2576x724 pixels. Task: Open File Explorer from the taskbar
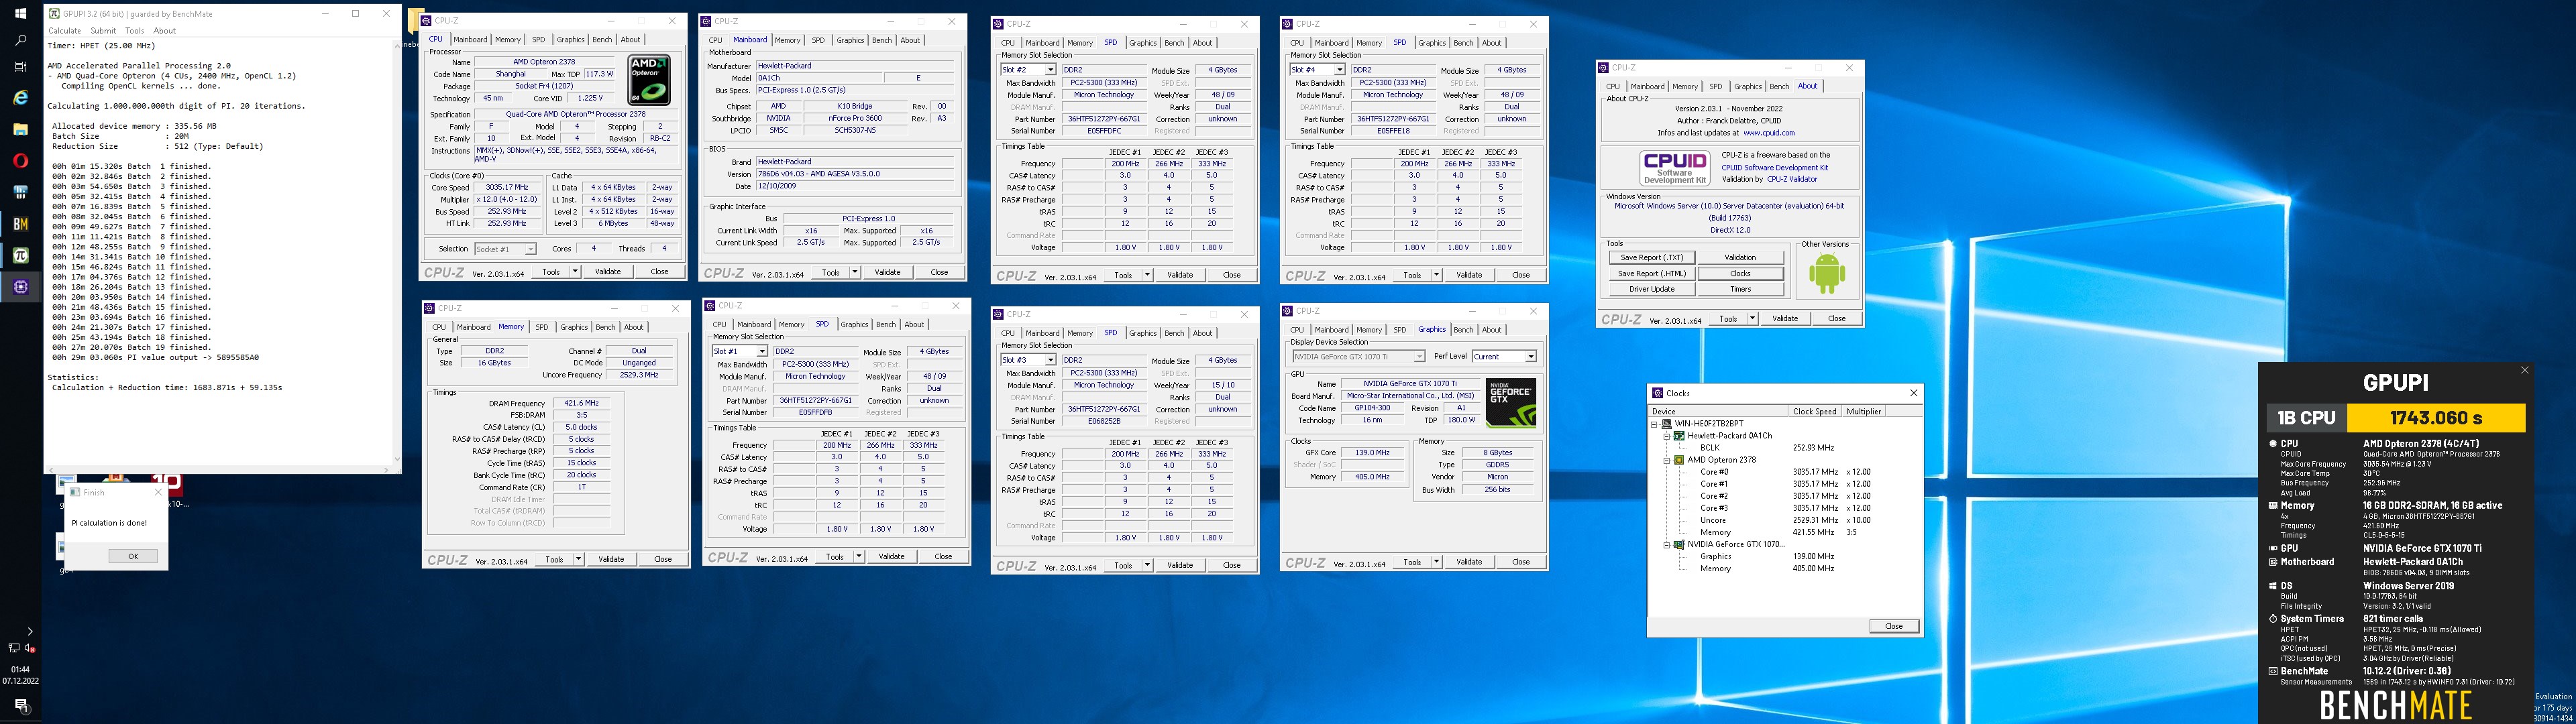[20, 129]
